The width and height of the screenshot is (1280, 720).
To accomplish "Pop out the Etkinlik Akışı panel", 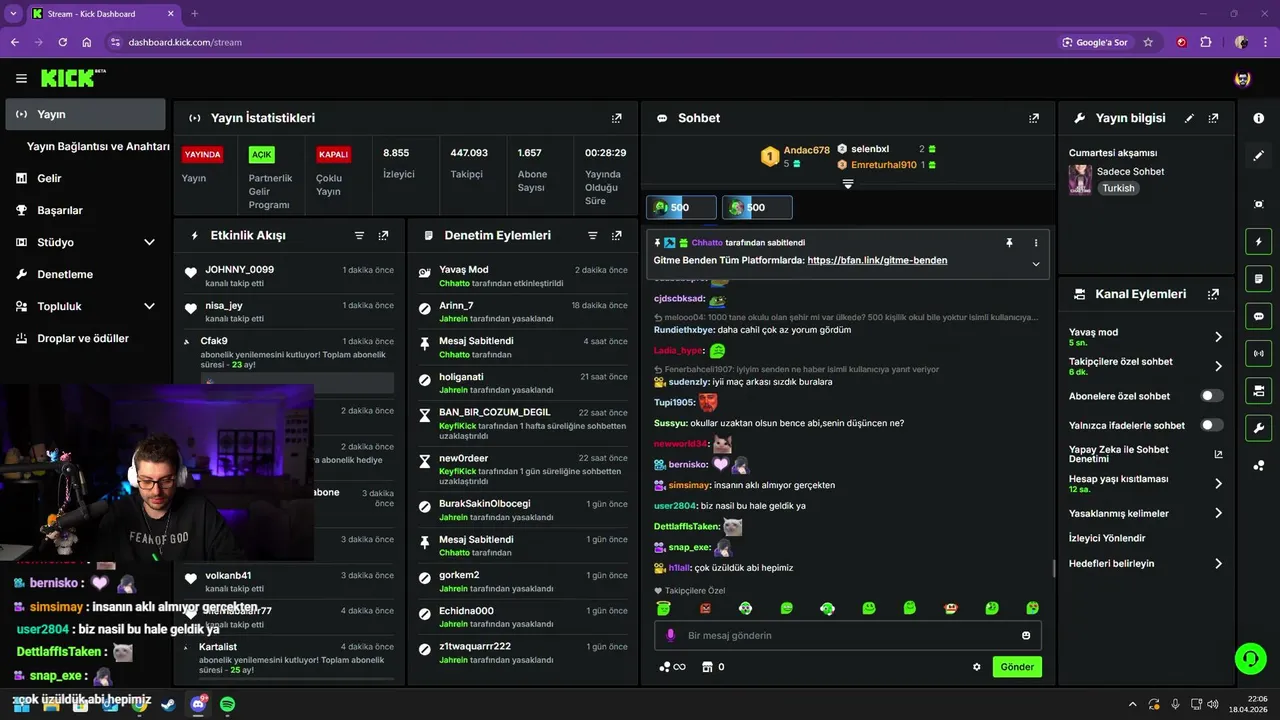I will pyautogui.click(x=383, y=236).
